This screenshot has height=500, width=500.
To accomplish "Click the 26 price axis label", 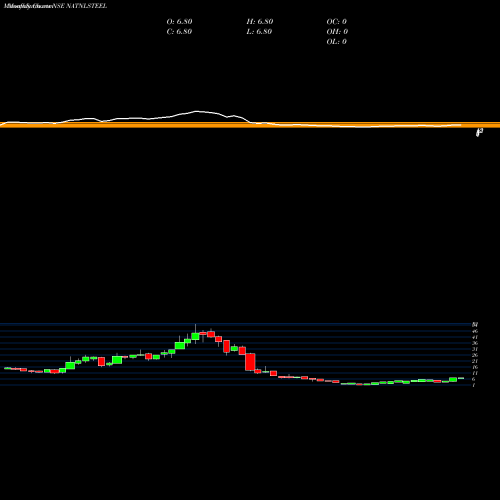I will (475, 355).
